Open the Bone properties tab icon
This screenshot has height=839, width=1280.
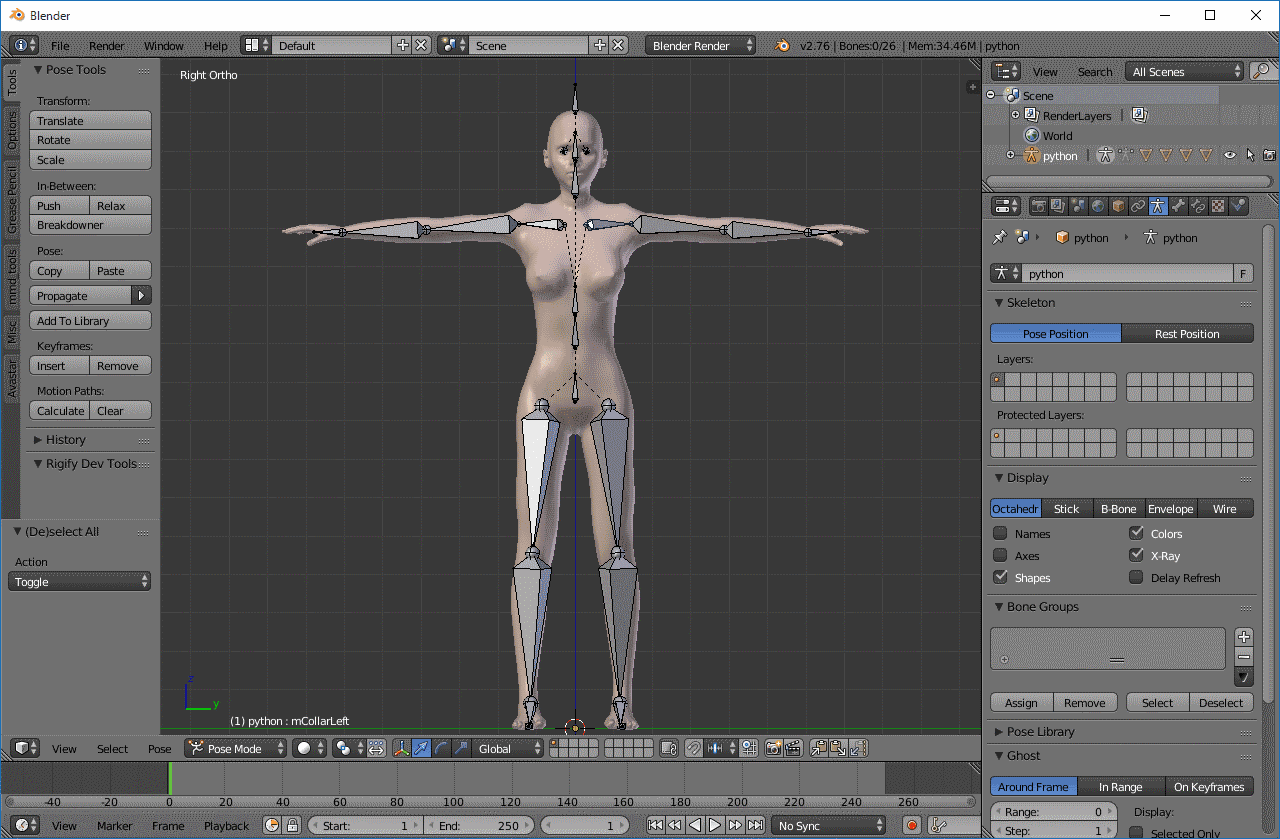pos(1178,206)
